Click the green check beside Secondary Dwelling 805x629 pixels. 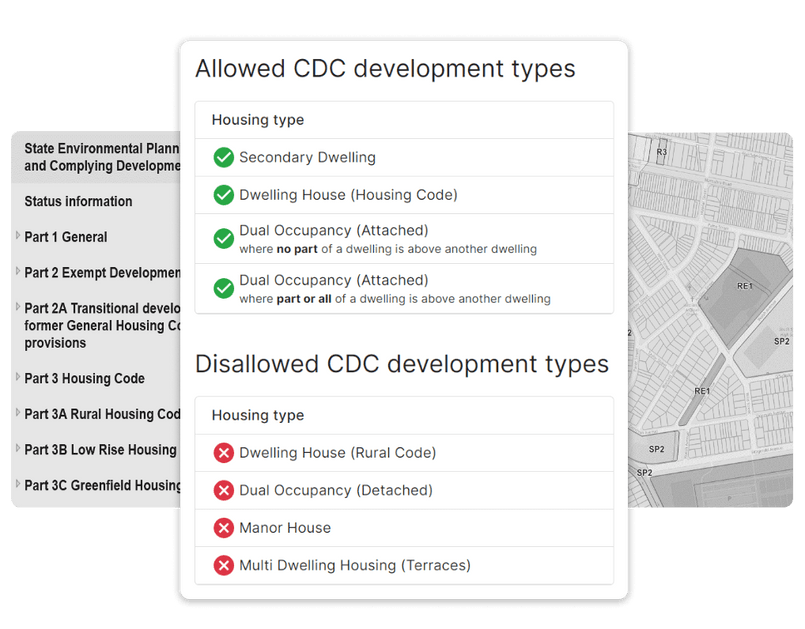coord(223,158)
